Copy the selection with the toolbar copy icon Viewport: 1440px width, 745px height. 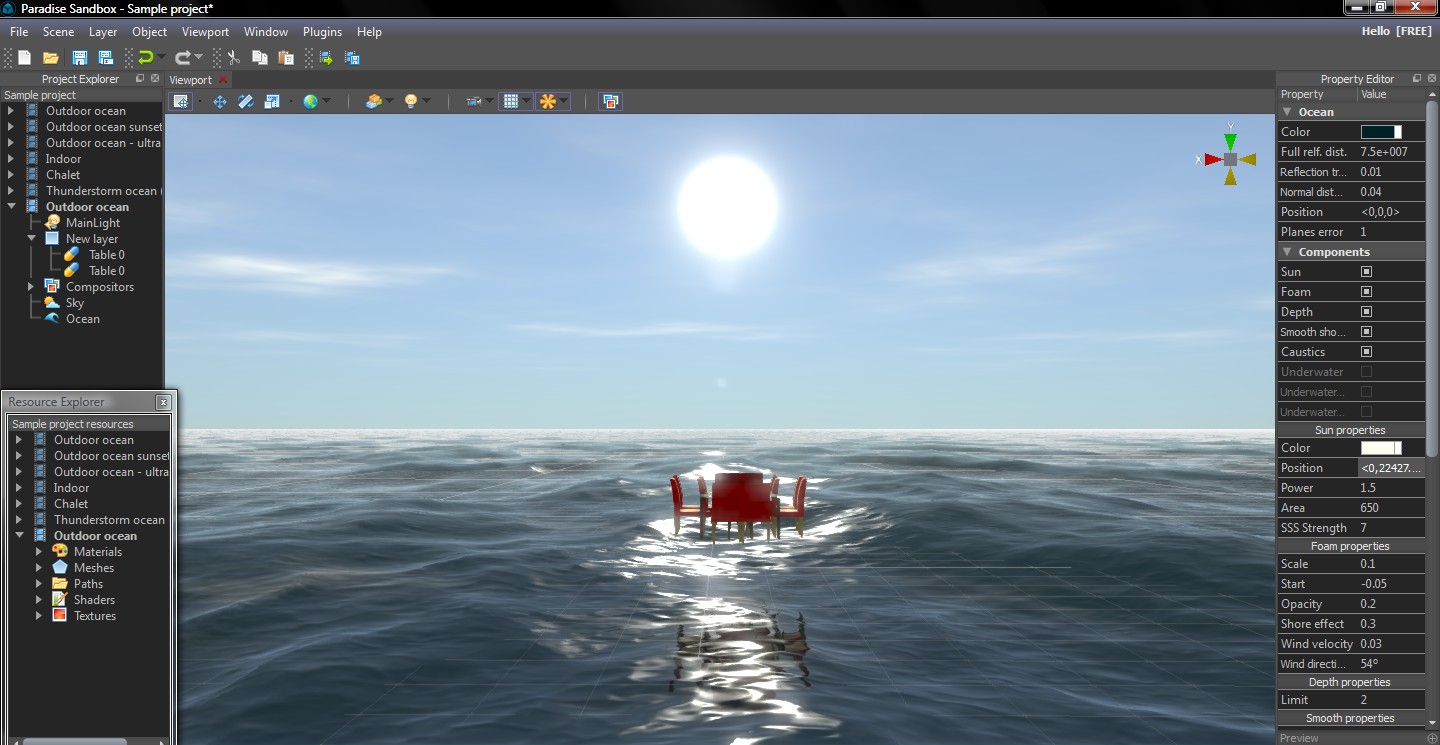coord(259,58)
